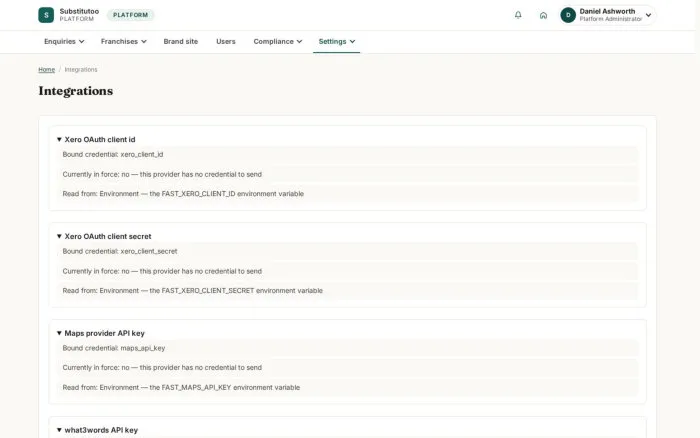Click the FAST_MAPS_API_KEY environment variable row

347,388
